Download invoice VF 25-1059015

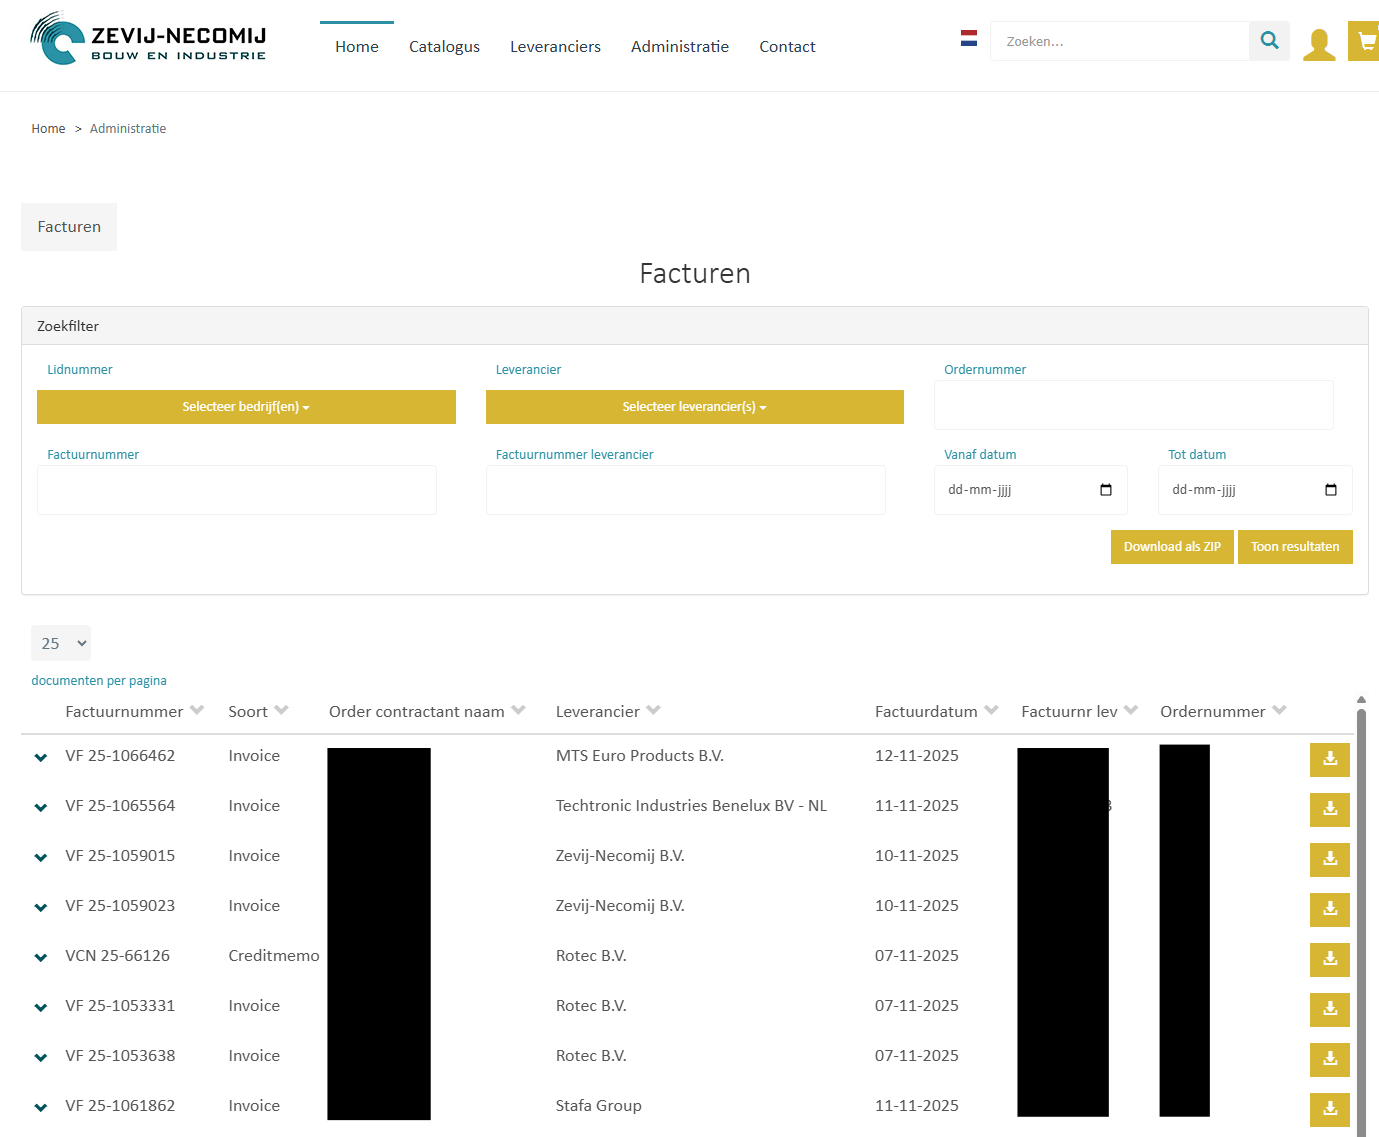[x=1330, y=860]
